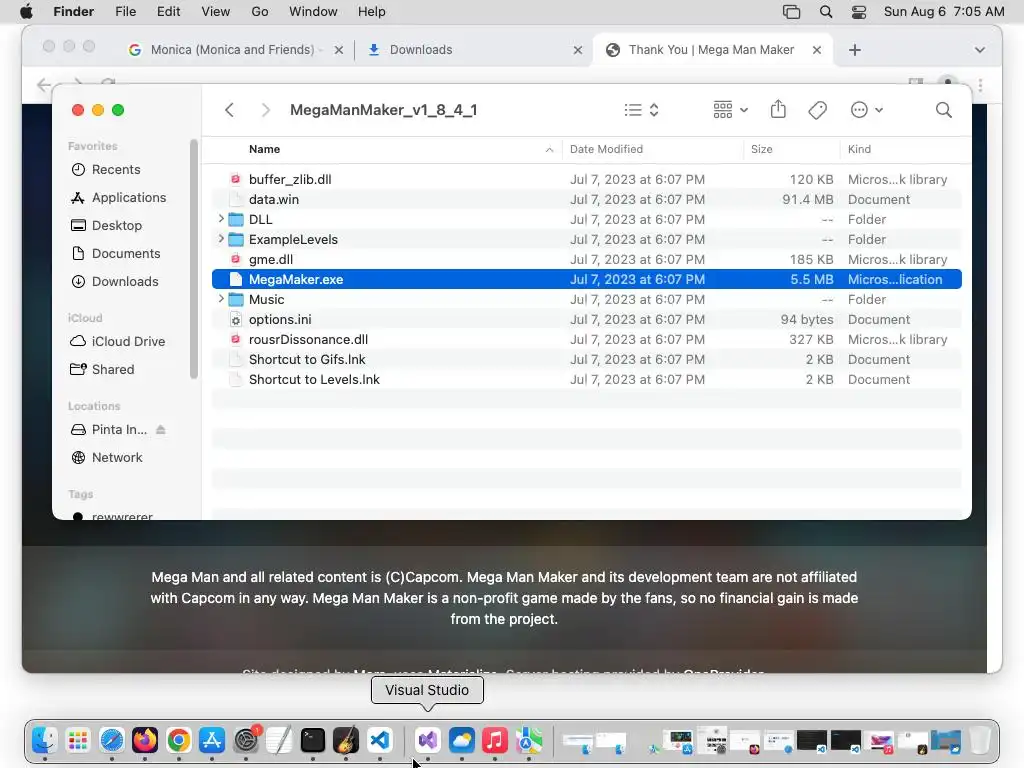Click the Music folder icon
Viewport: 1024px width, 768px height.
pos(236,299)
